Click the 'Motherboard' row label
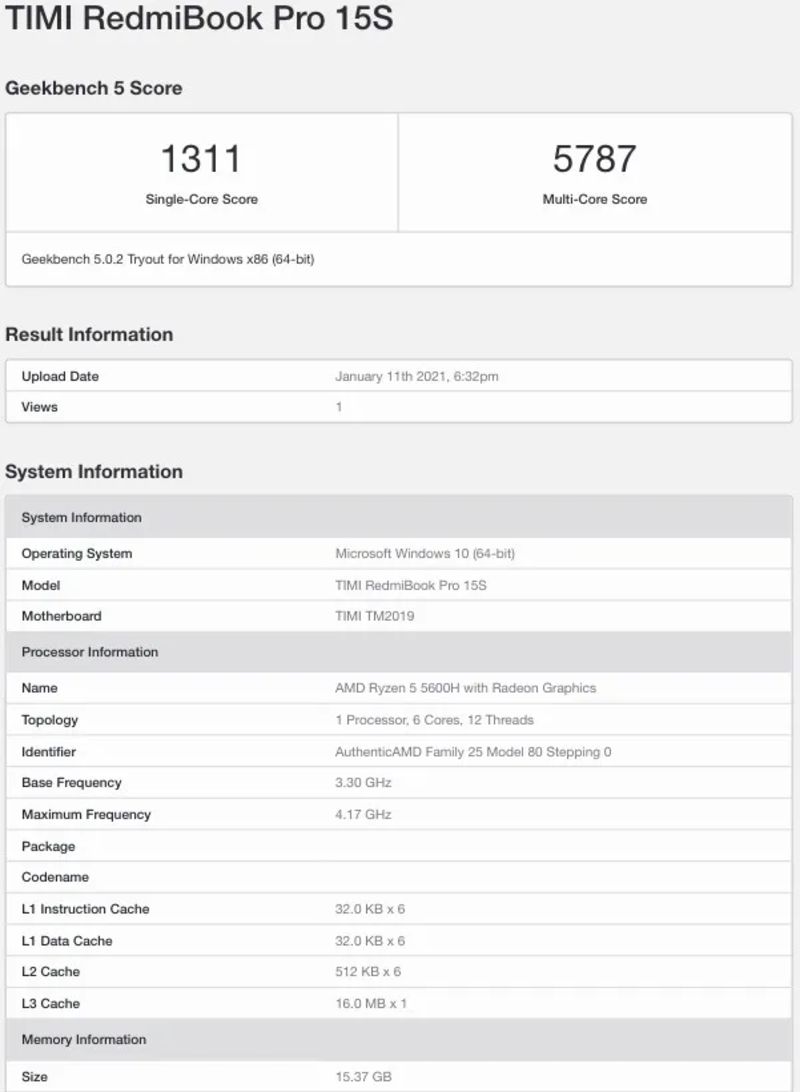The image size is (800, 1092). (61, 616)
